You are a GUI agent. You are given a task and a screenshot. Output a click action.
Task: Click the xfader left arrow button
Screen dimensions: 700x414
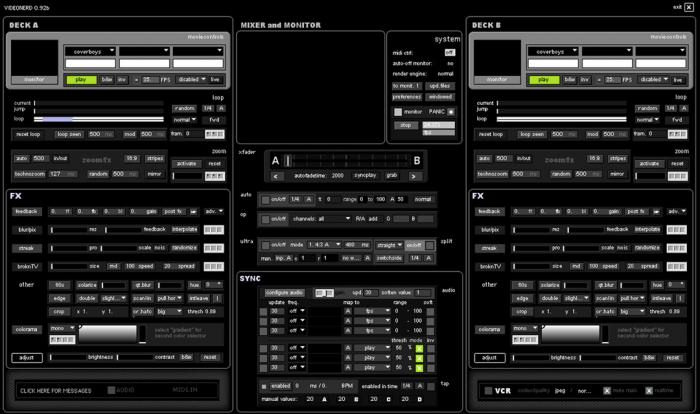click(275, 176)
